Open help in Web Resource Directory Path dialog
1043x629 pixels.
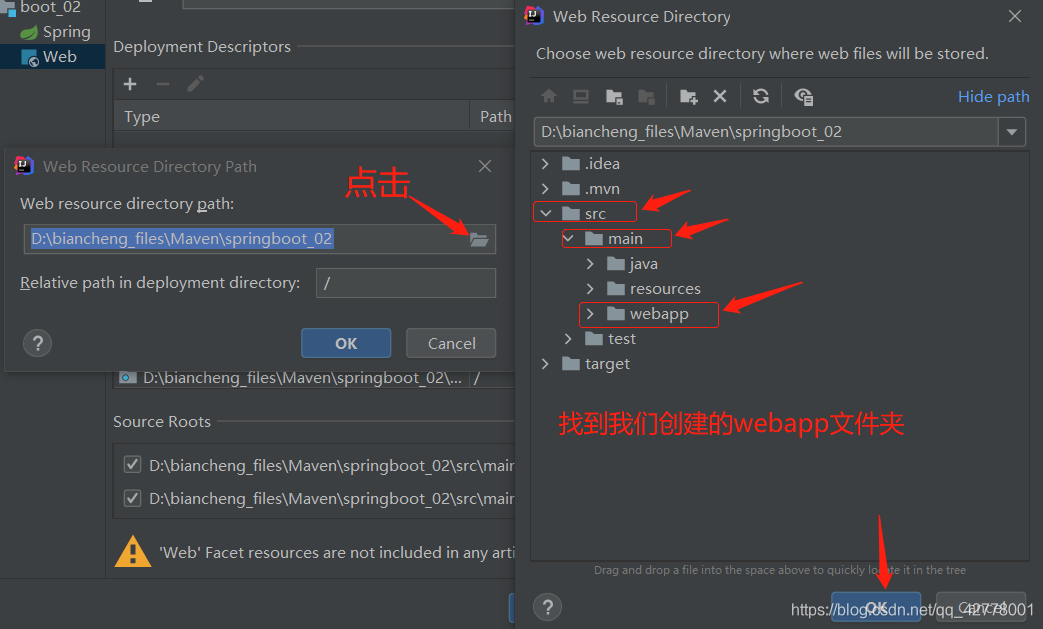pos(38,343)
